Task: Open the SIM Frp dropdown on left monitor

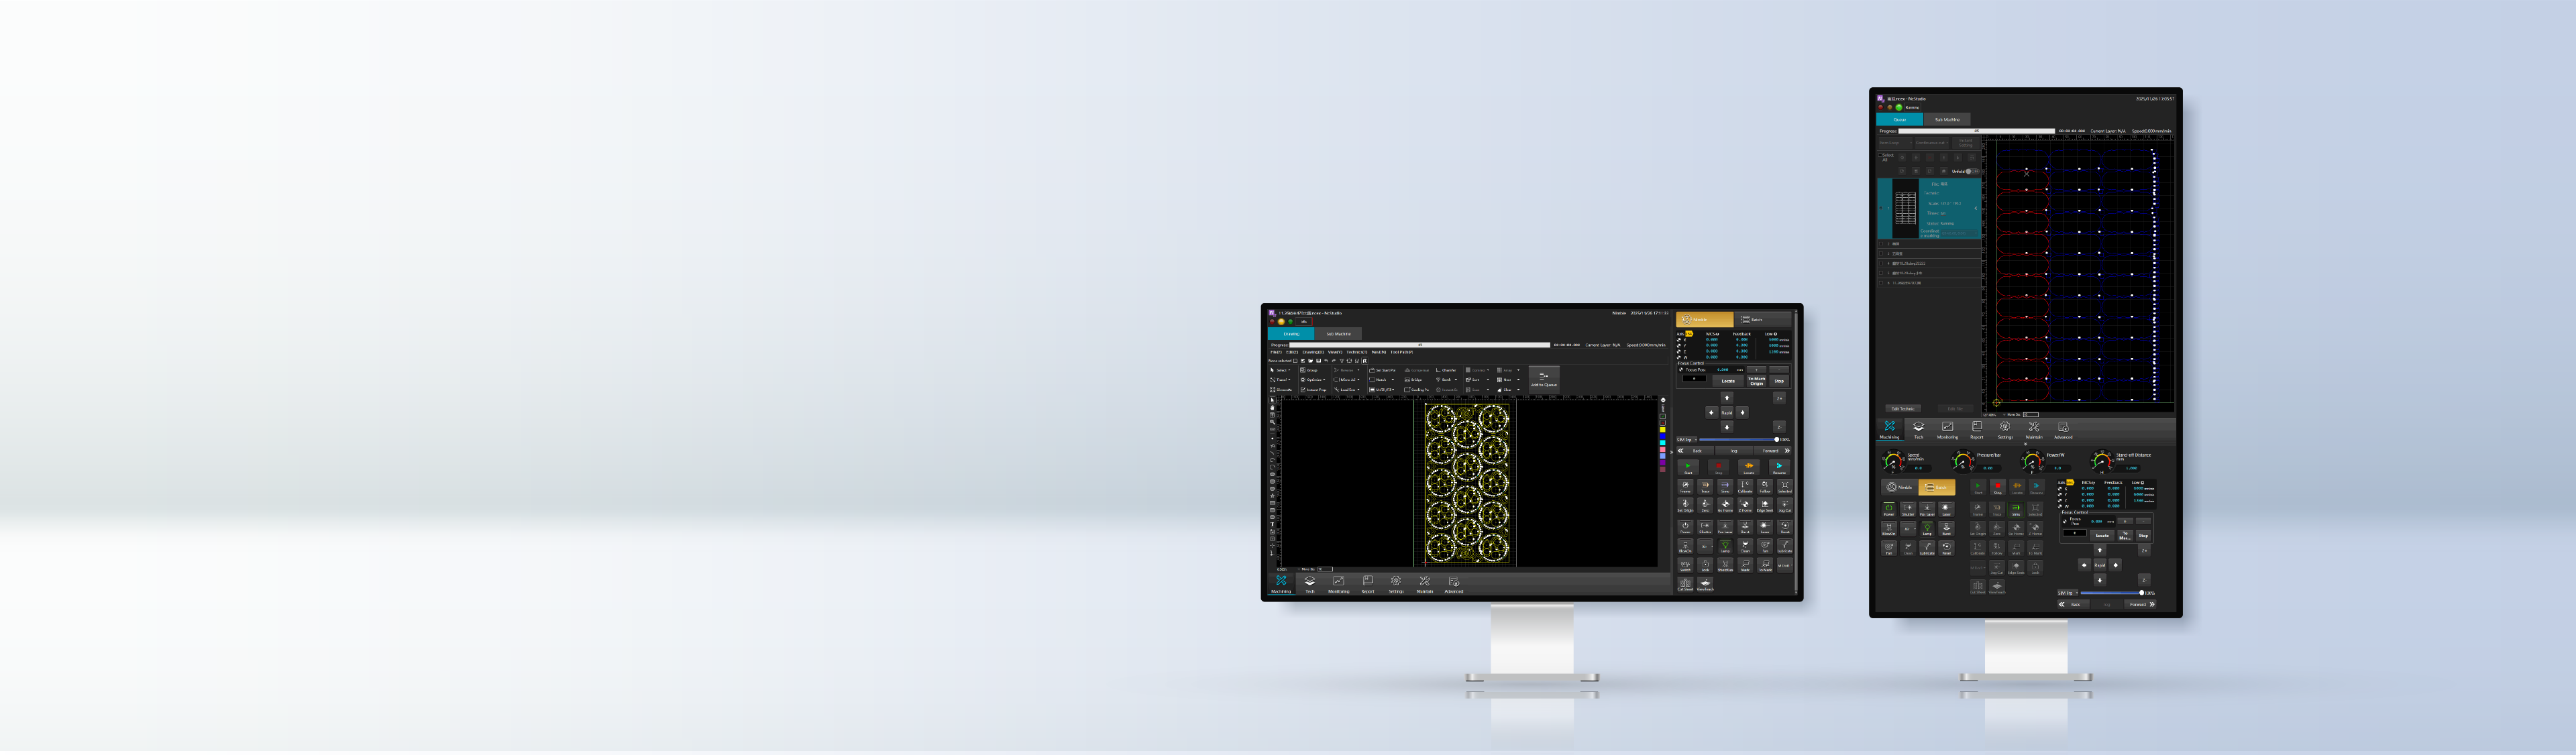Action: (x=1687, y=440)
